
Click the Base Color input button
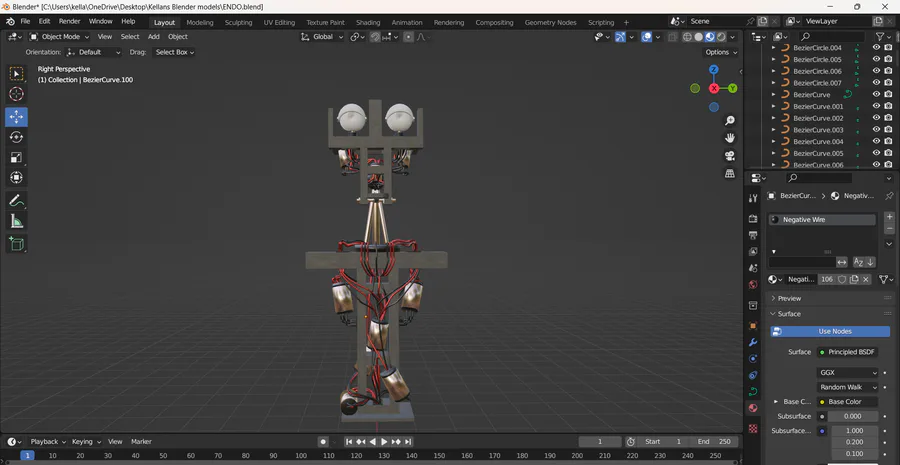click(847, 402)
